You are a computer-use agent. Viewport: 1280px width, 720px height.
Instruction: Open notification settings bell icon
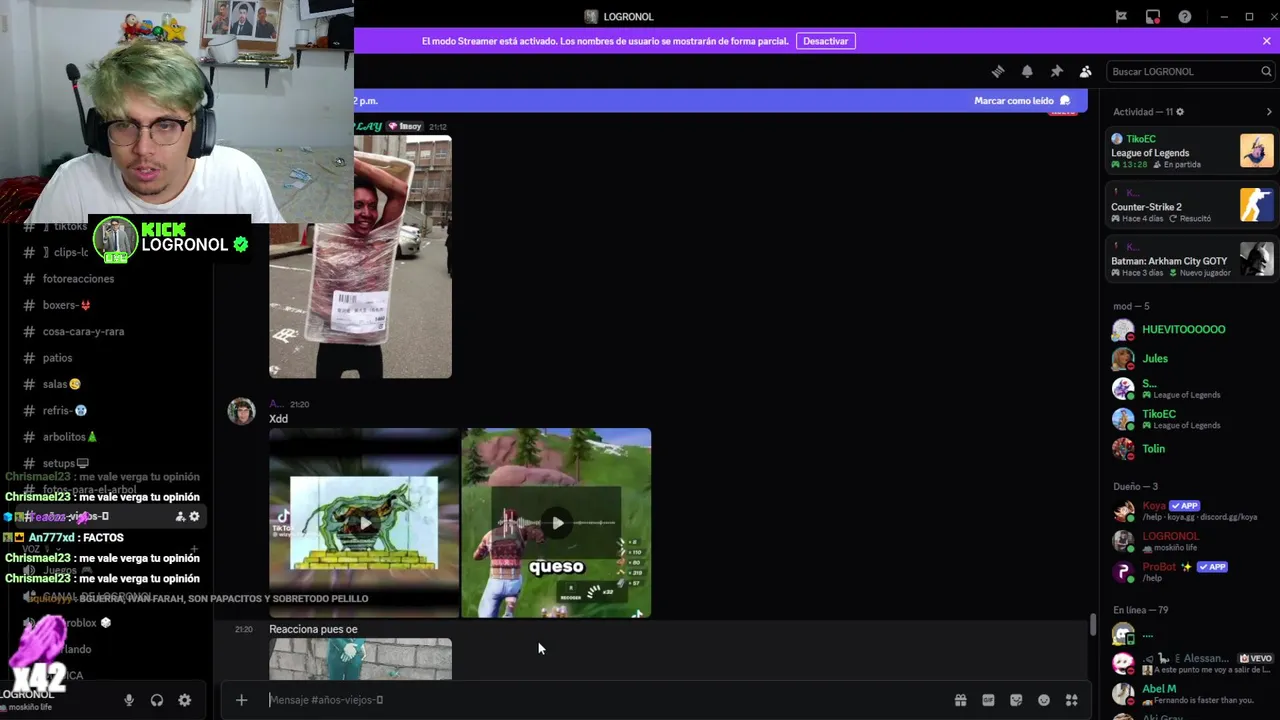1027,71
